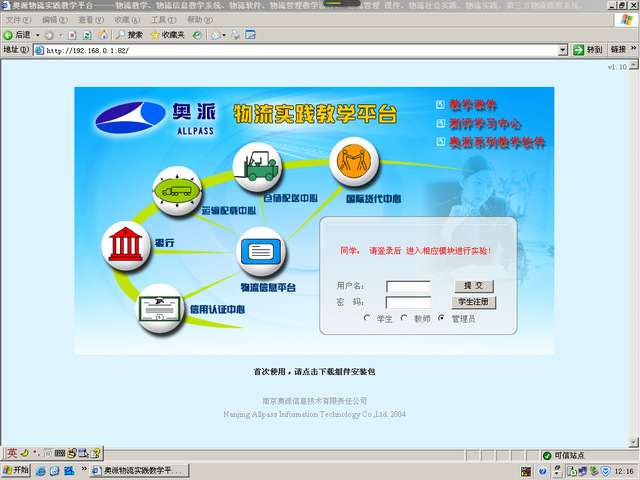Screen dimensions: 640x480
Task: Click the 转到 (Go) button
Action: coord(588,50)
